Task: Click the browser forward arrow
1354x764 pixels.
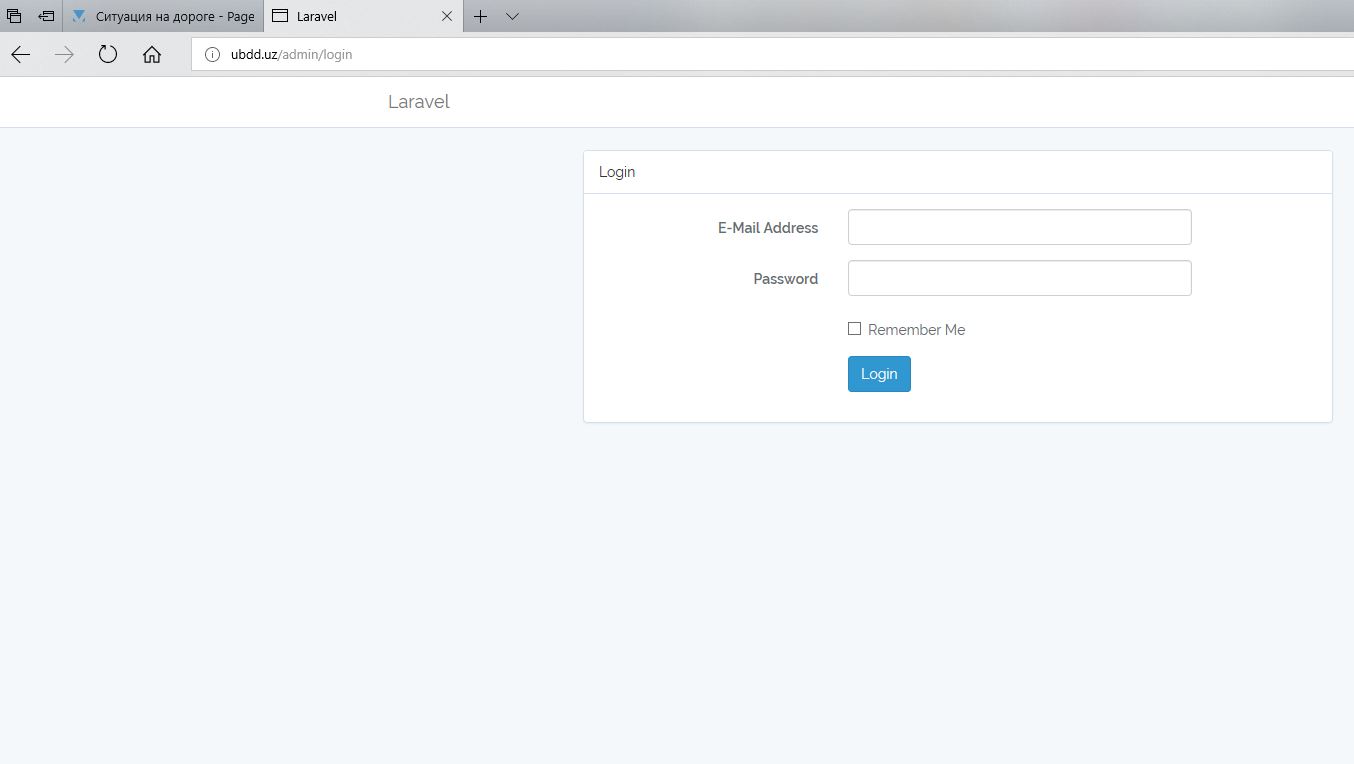Action: click(64, 55)
